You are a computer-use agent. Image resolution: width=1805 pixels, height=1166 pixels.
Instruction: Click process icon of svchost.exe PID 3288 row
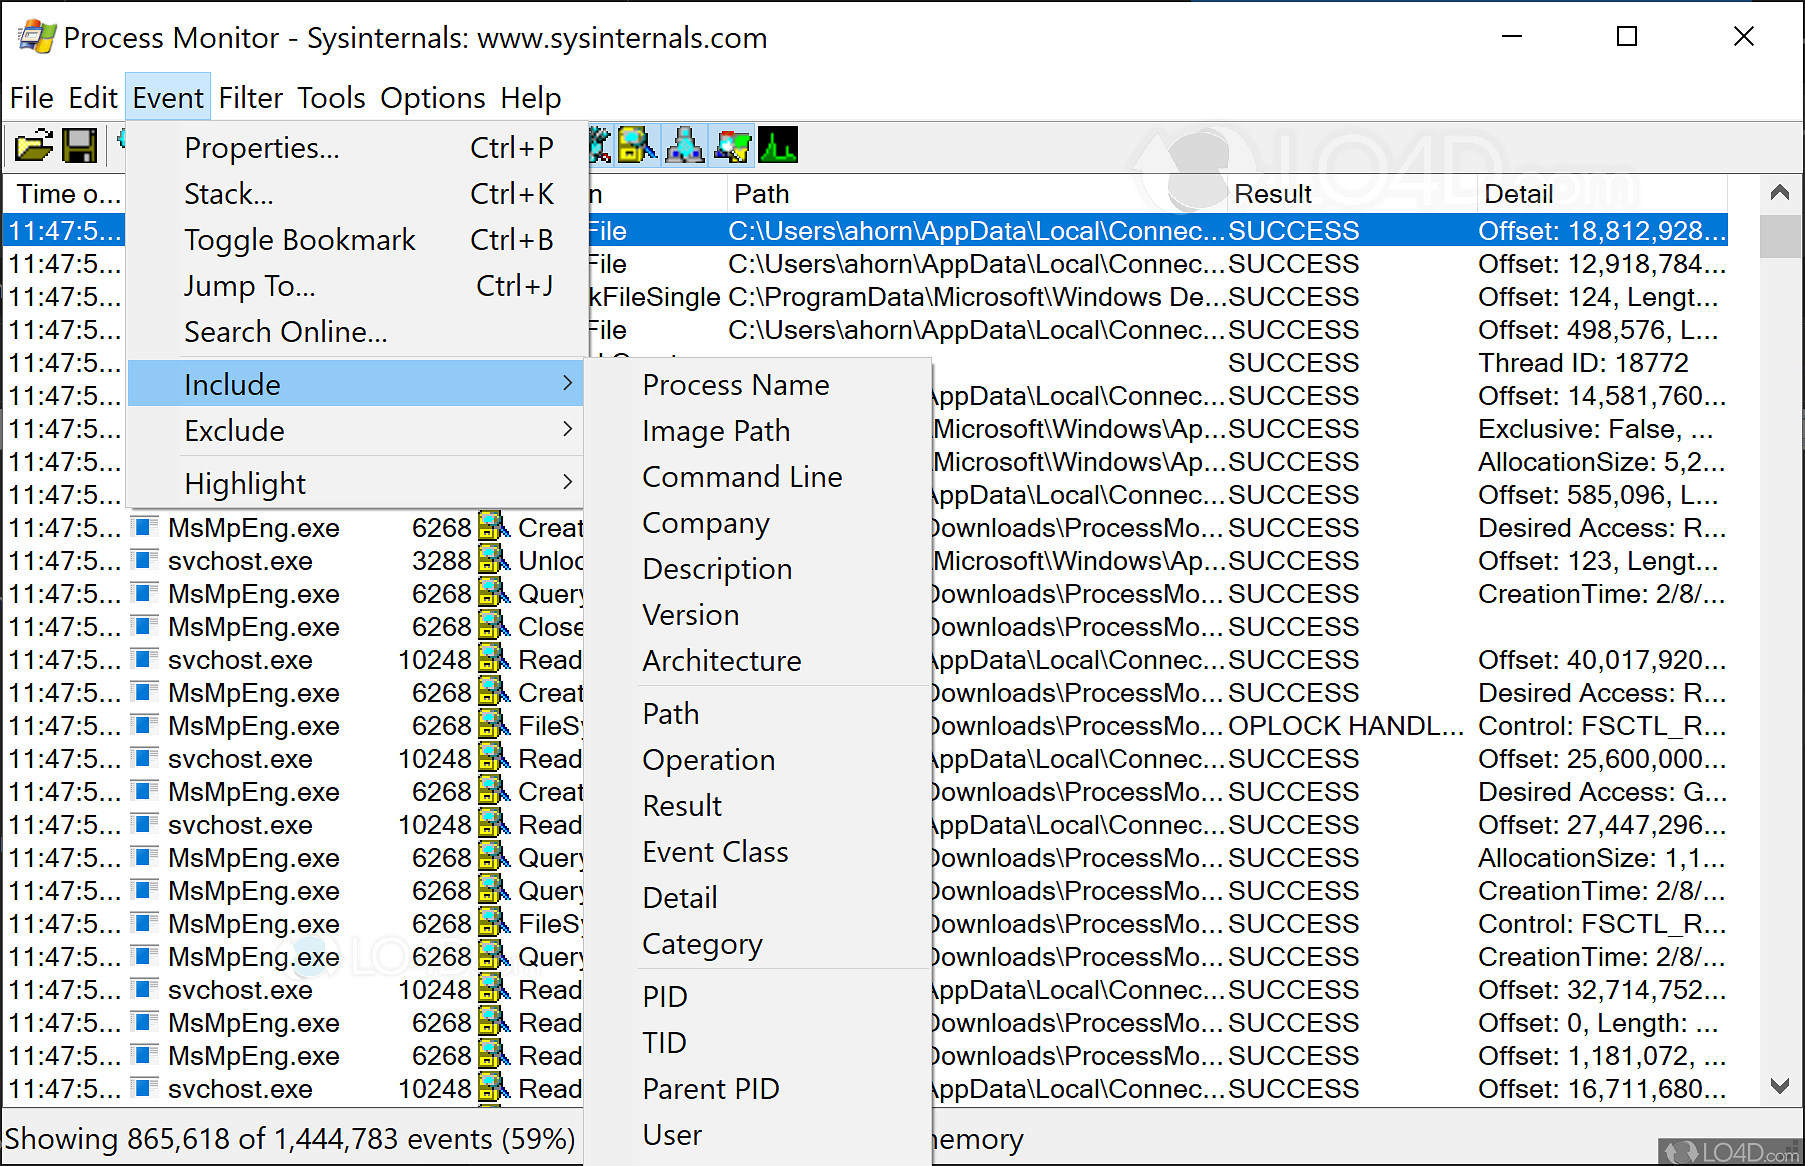tap(146, 560)
